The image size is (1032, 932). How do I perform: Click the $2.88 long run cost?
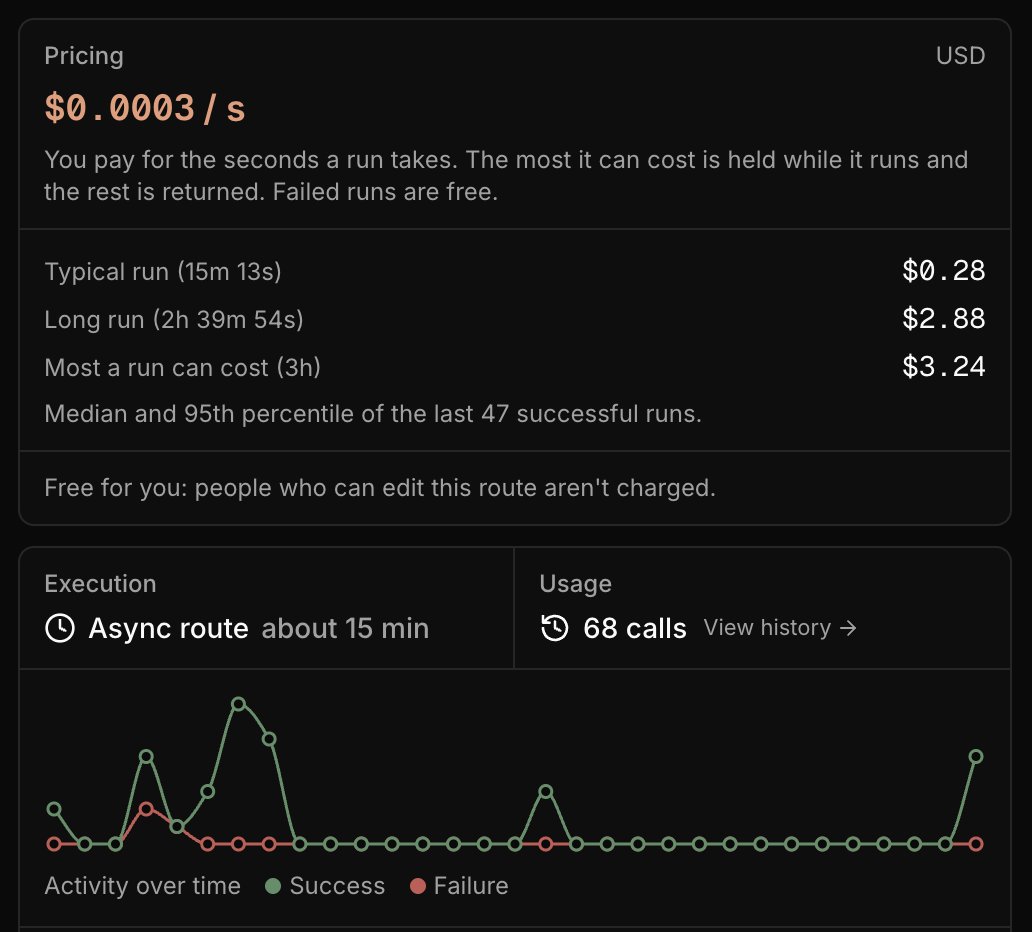pyautogui.click(x=943, y=319)
